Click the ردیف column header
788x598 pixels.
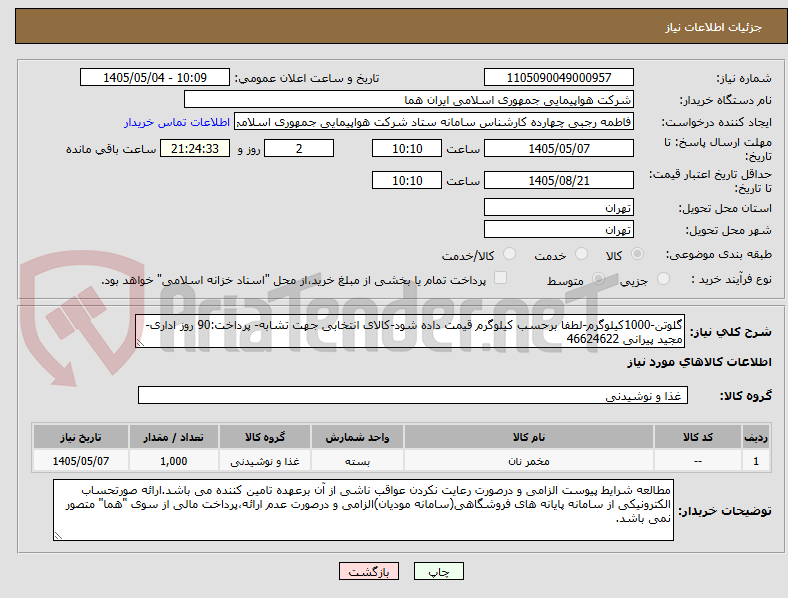(x=756, y=437)
